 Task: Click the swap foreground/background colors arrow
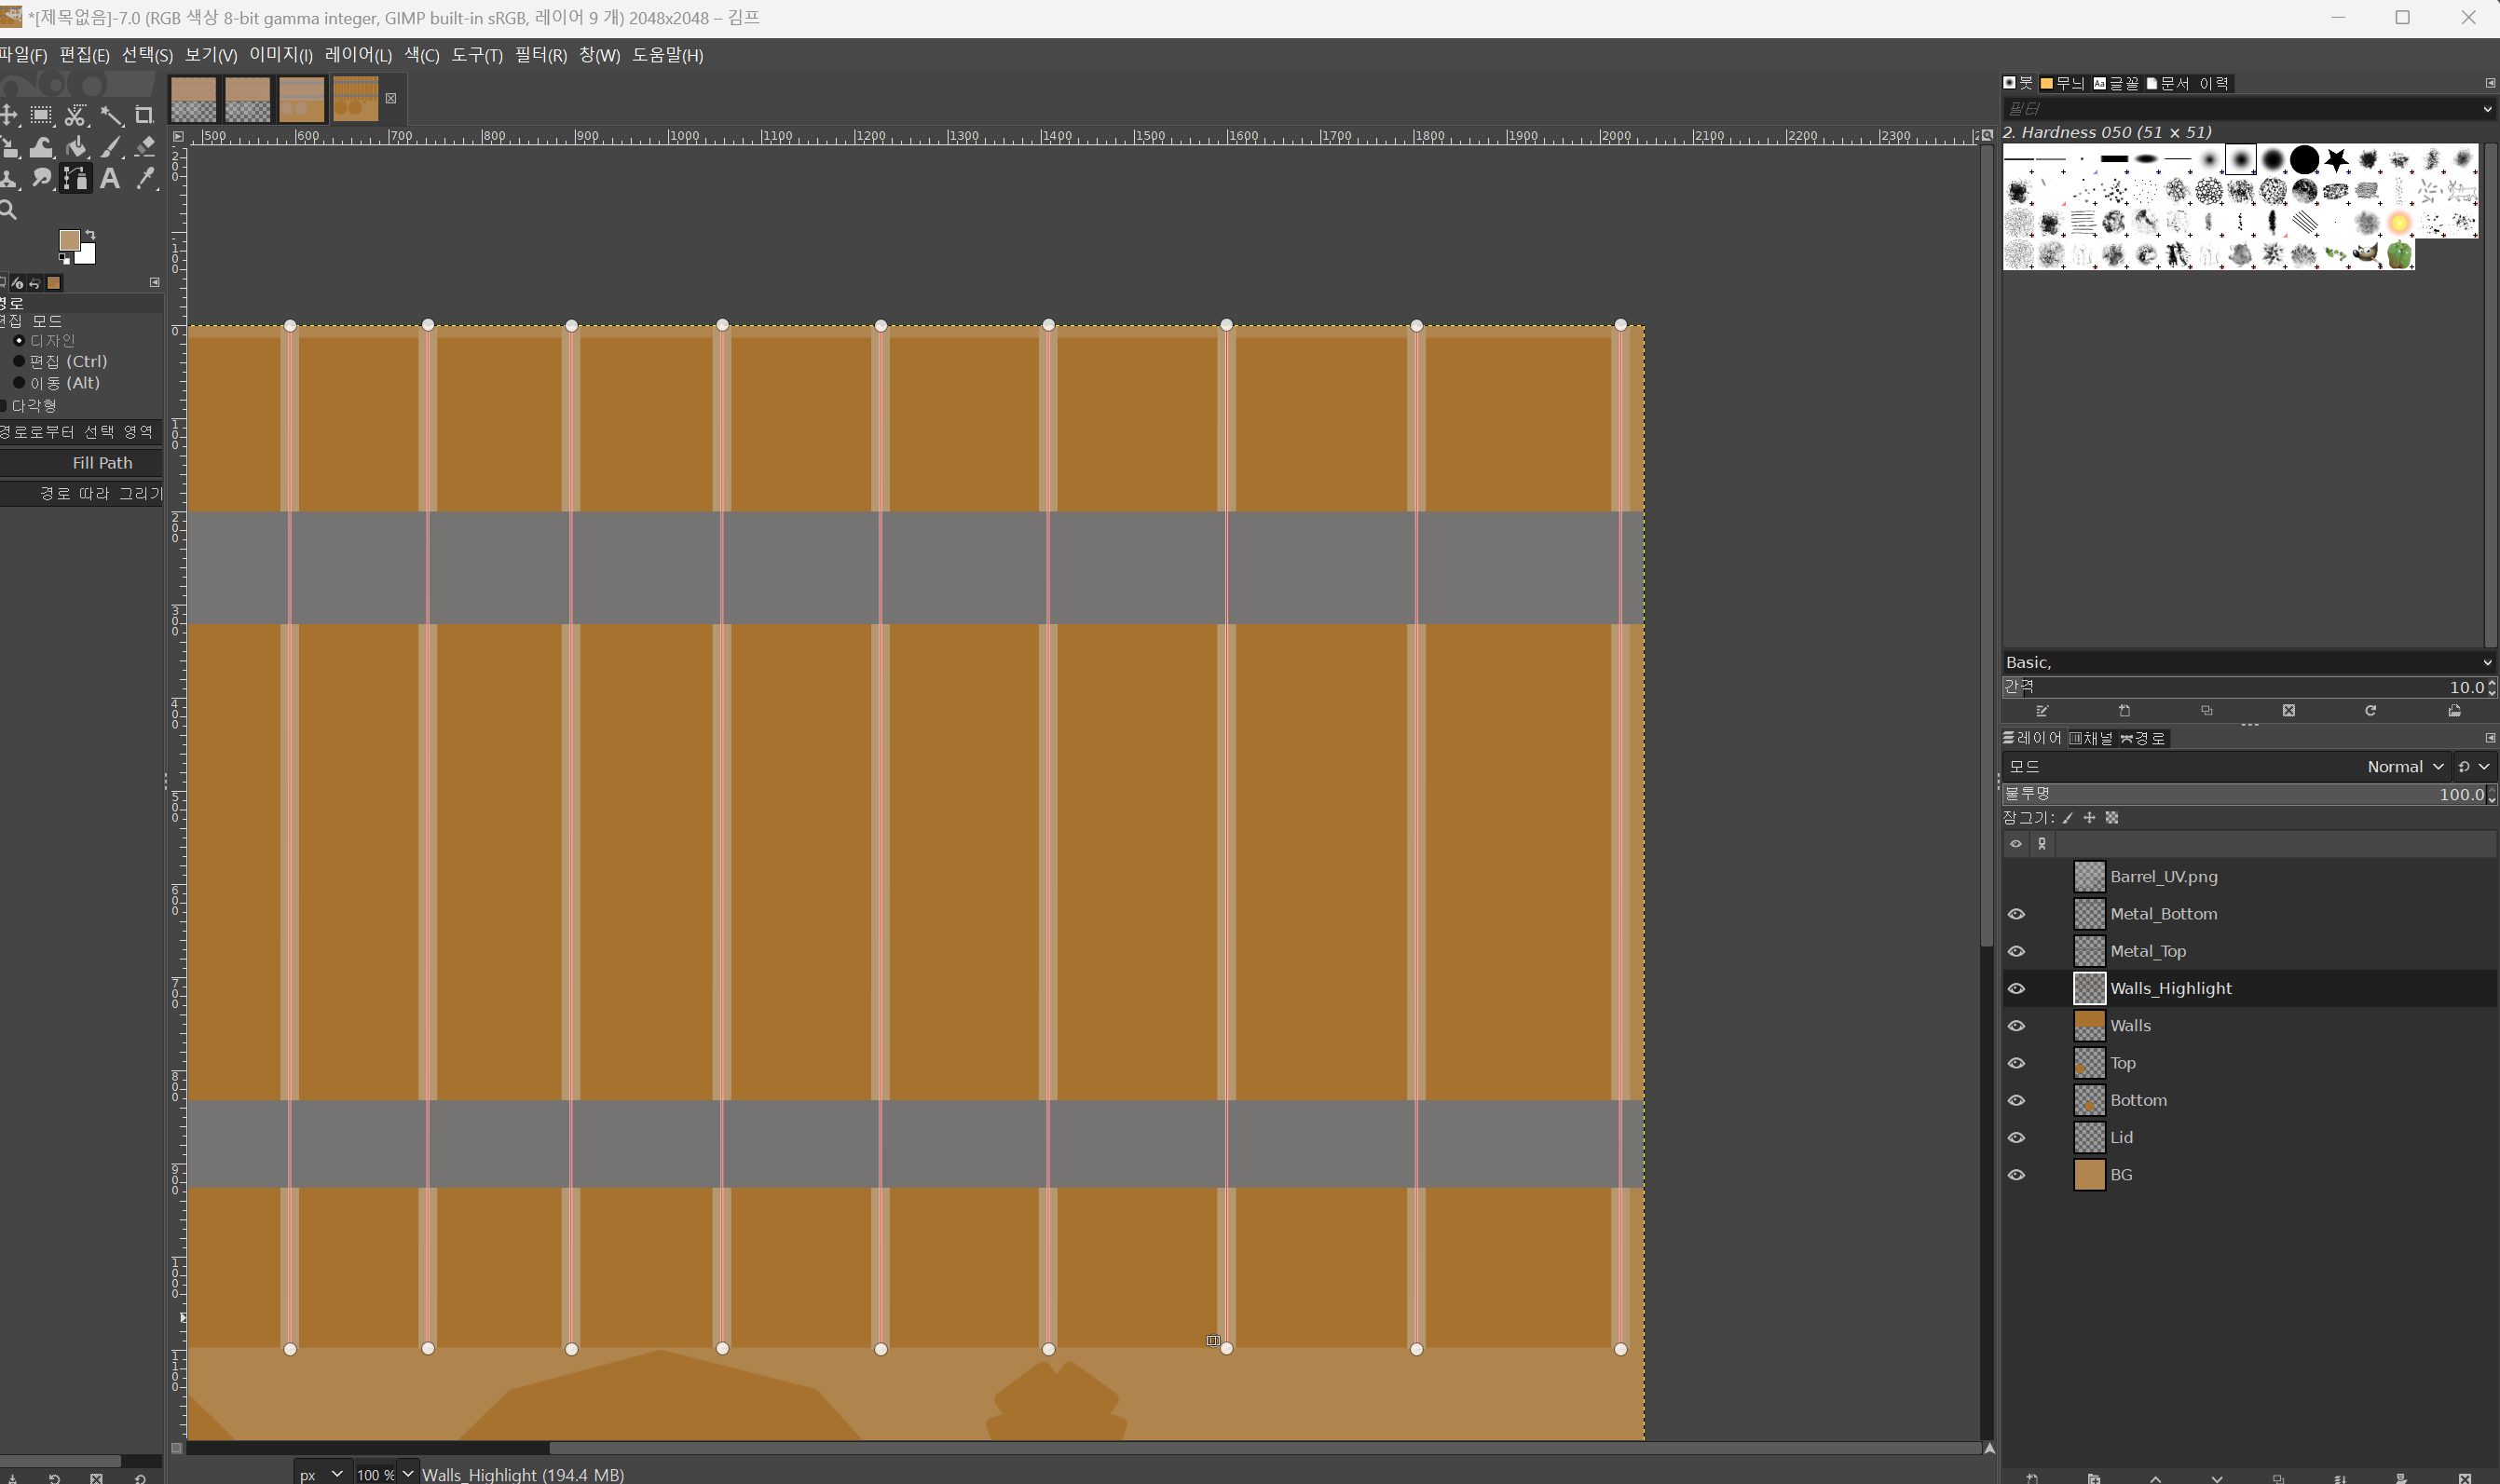(90, 235)
